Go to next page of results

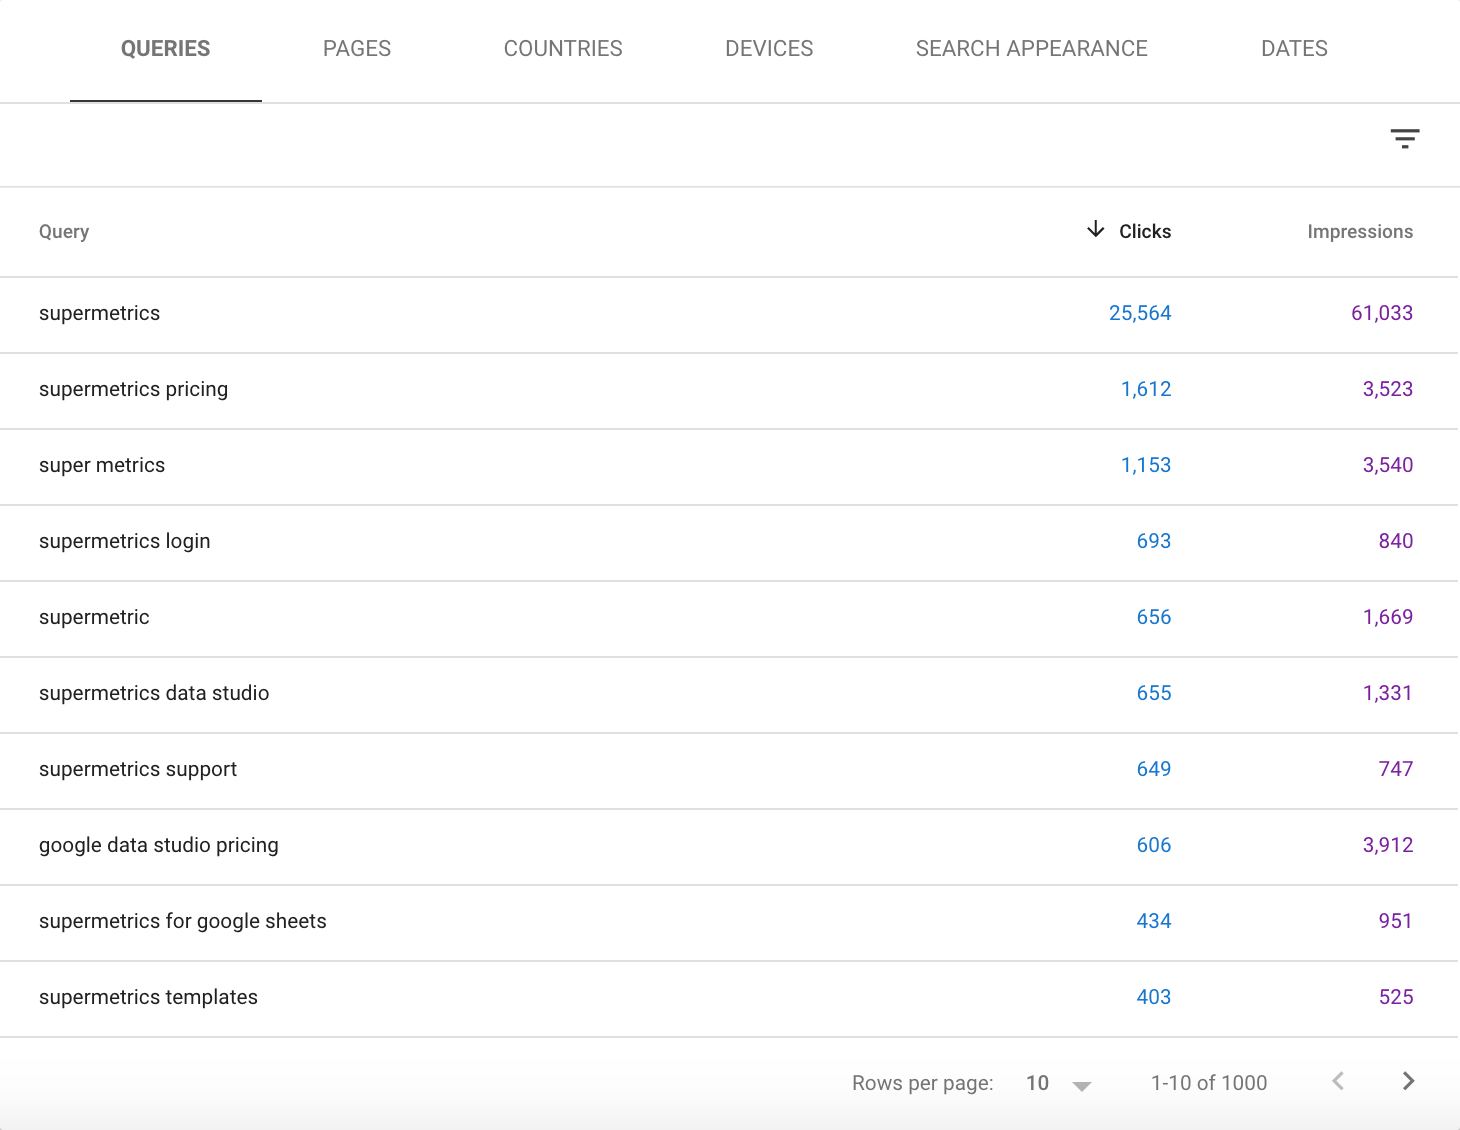click(x=1408, y=1081)
